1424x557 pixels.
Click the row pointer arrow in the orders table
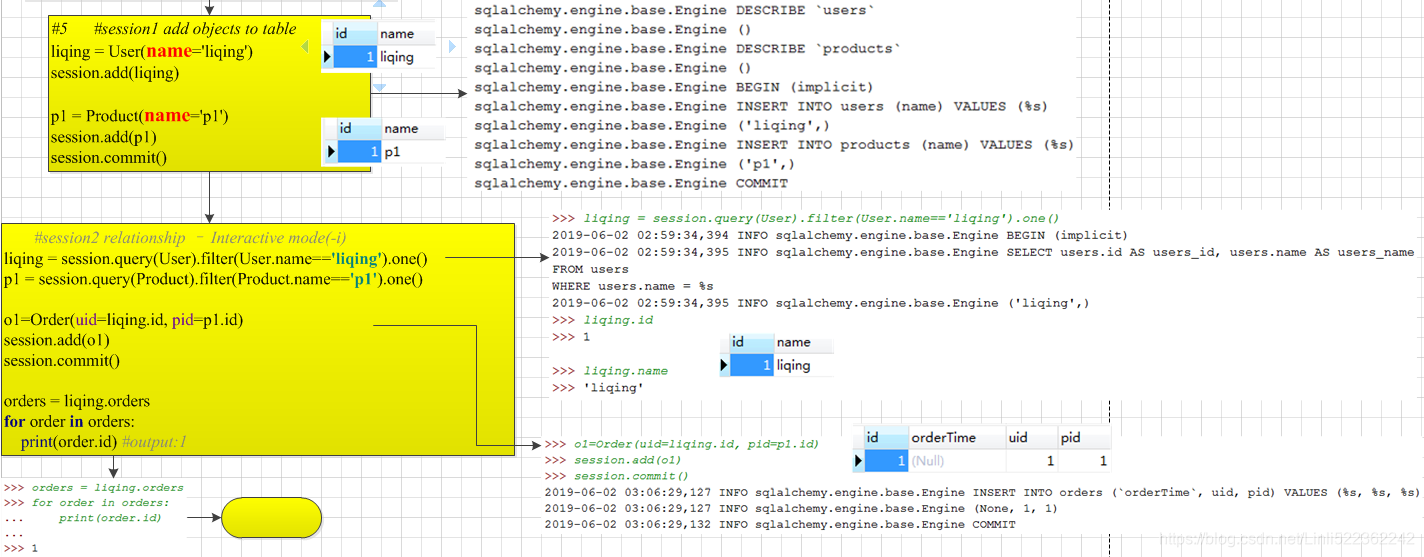coord(858,461)
